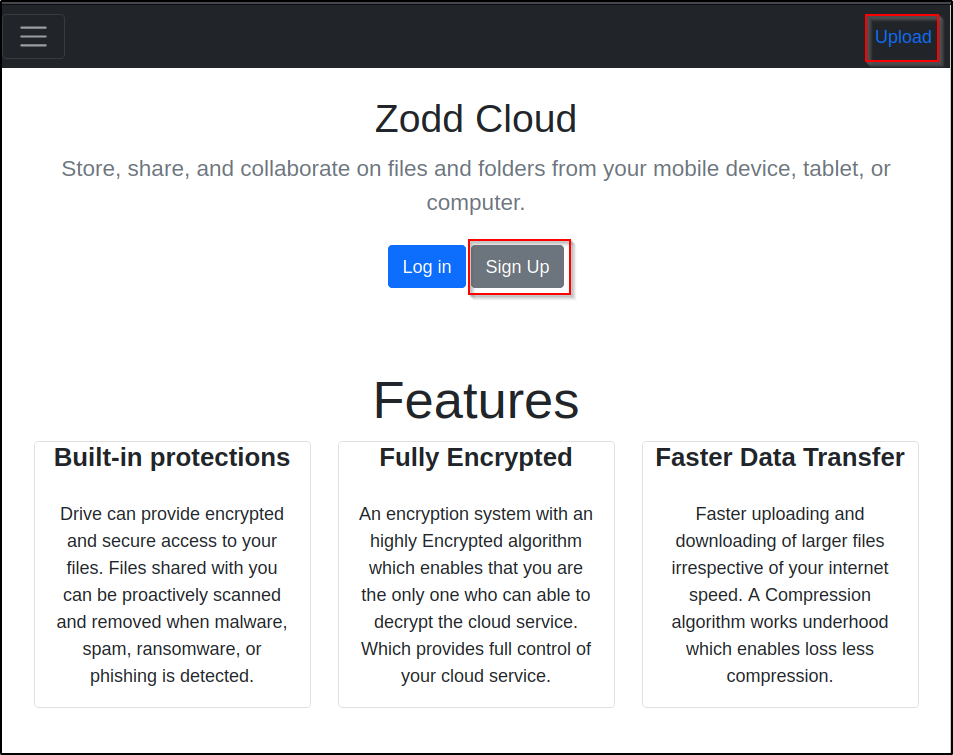953x755 pixels.
Task: Click the Built-in protections description text
Action: point(172,595)
